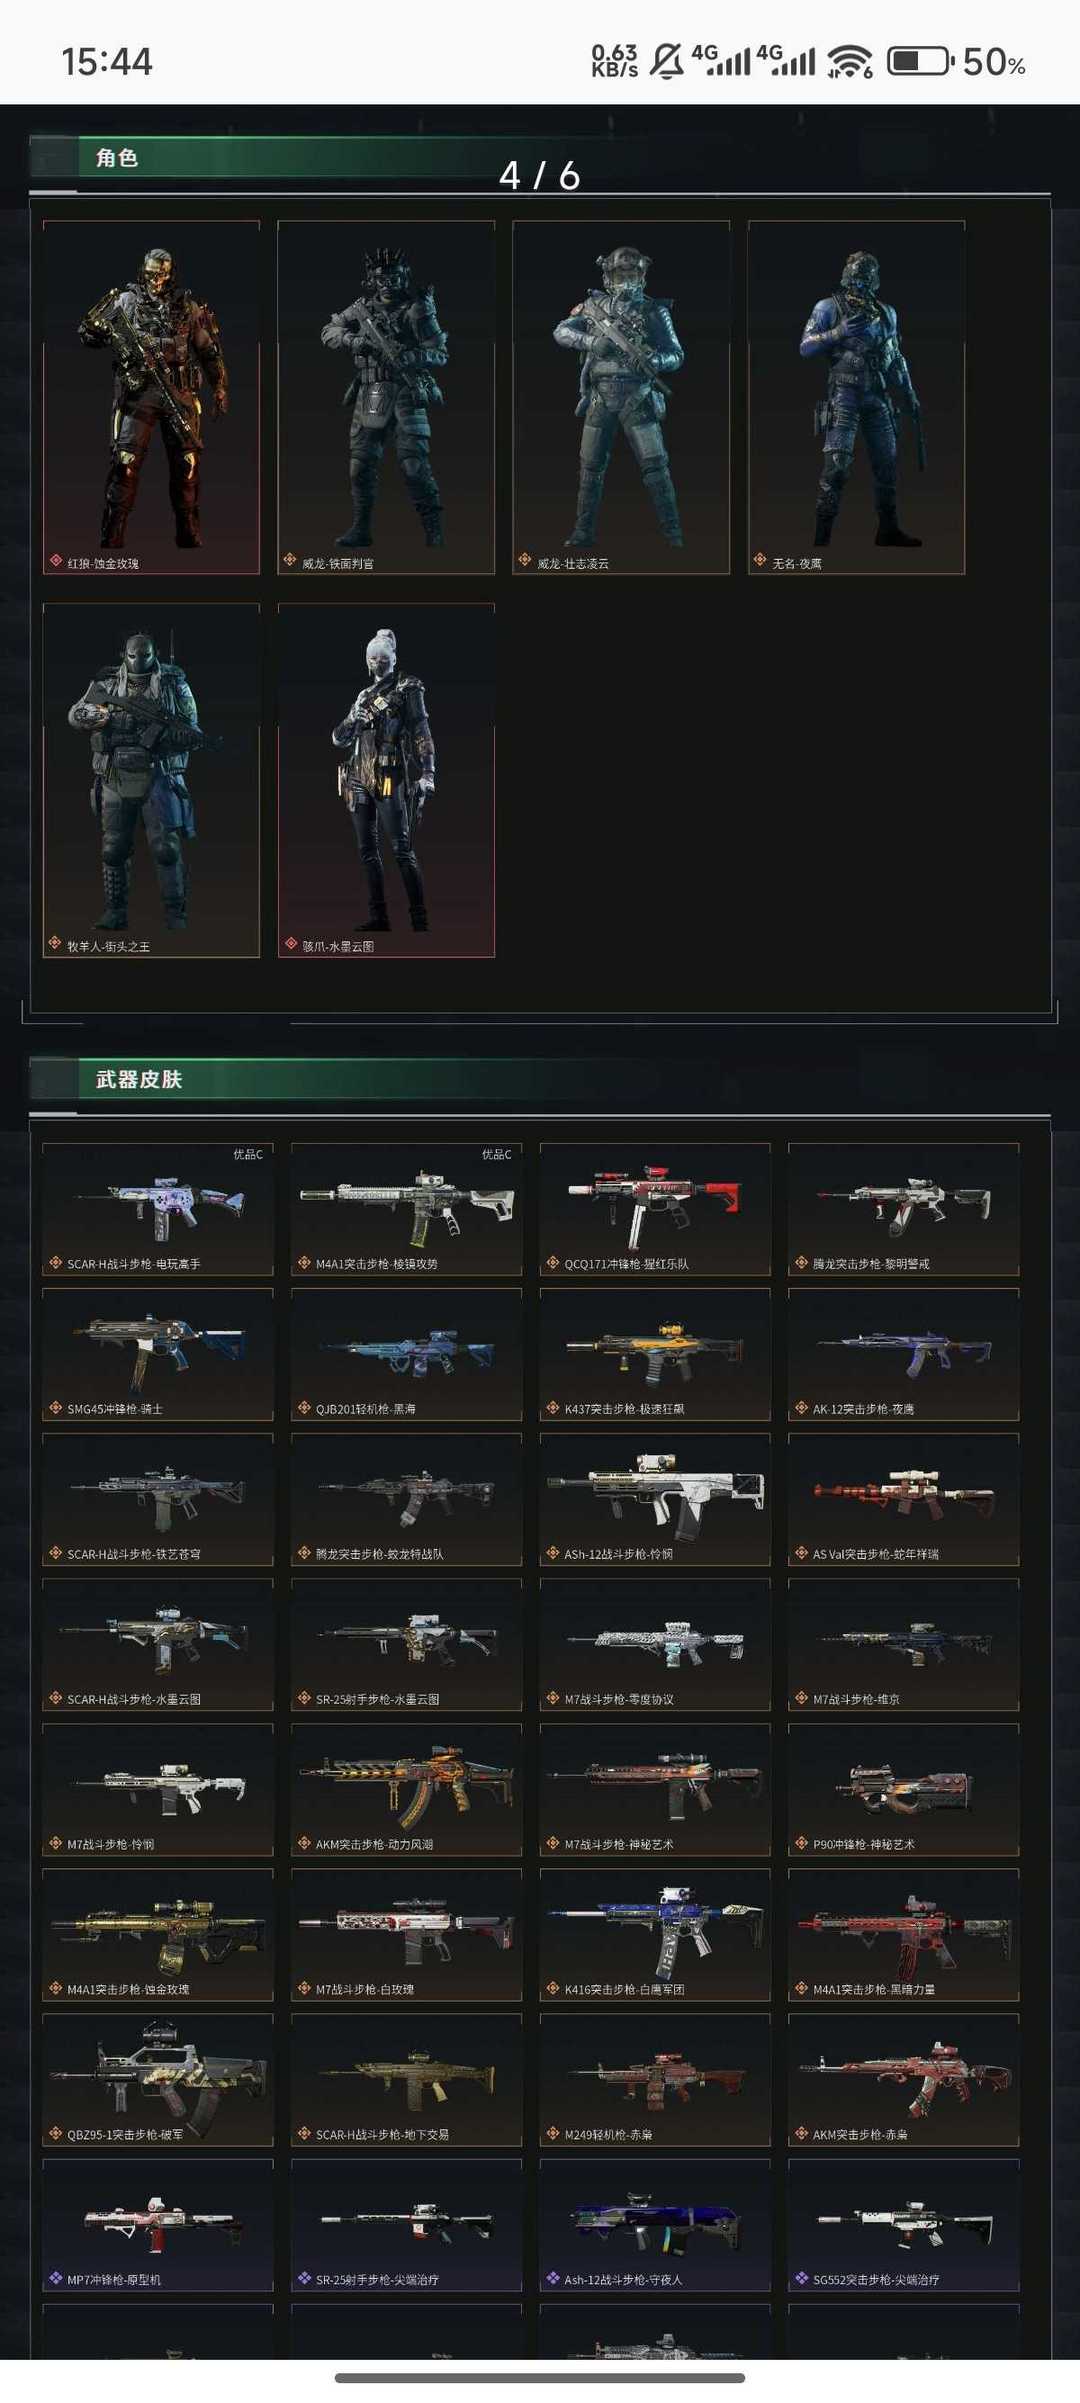Choose QCQ171 猩红乐队 SMG skin
This screenshot has height=2403, width=1080.
pyautogui.click(x=655, y=1209)
